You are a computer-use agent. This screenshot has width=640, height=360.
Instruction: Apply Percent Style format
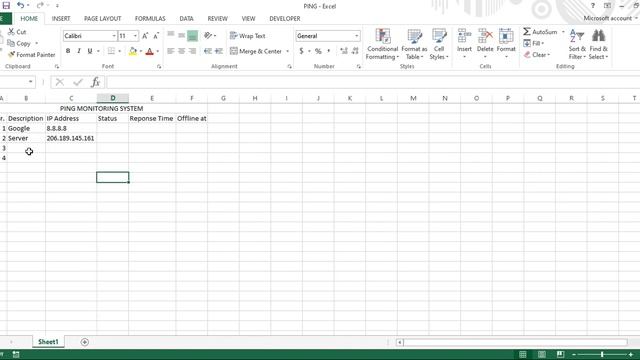318,51
